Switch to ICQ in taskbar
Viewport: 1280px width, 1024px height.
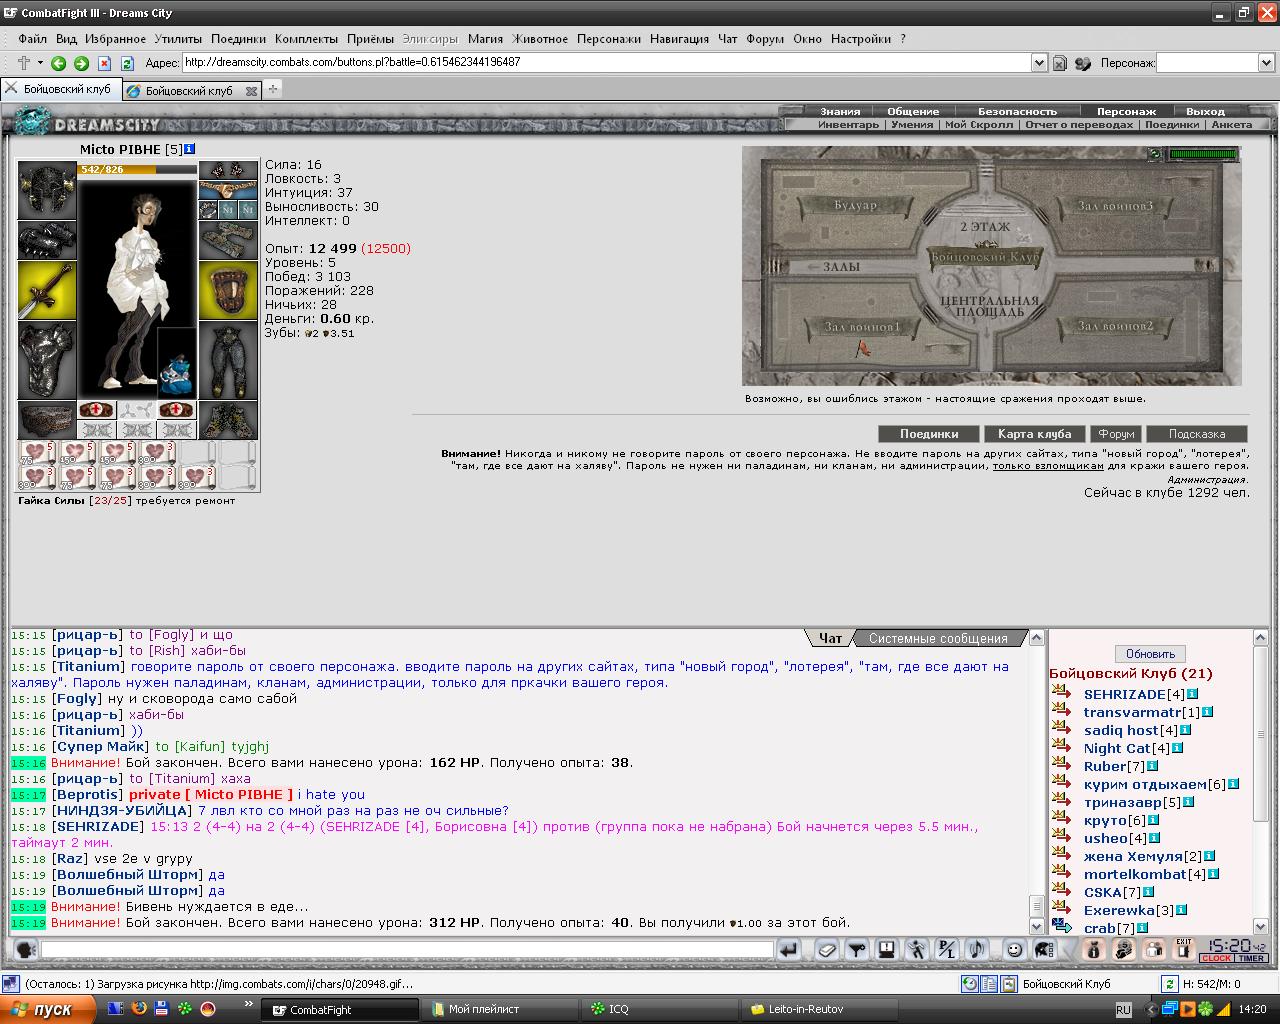coord(660,1009)
